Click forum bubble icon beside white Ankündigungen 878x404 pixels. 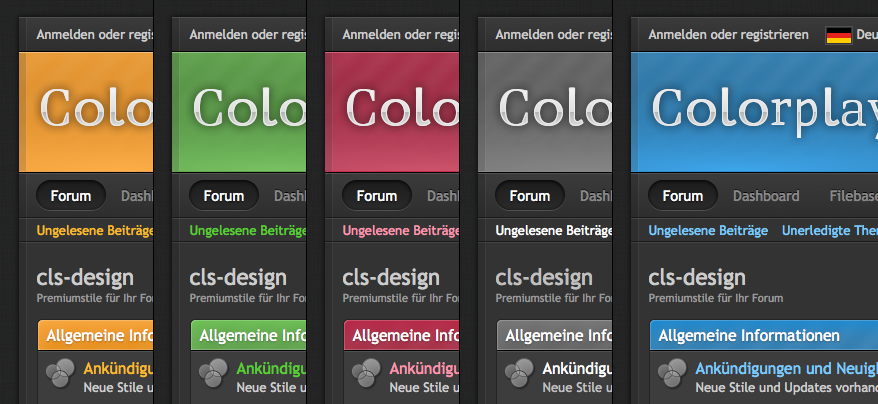[x=518, y=372]
